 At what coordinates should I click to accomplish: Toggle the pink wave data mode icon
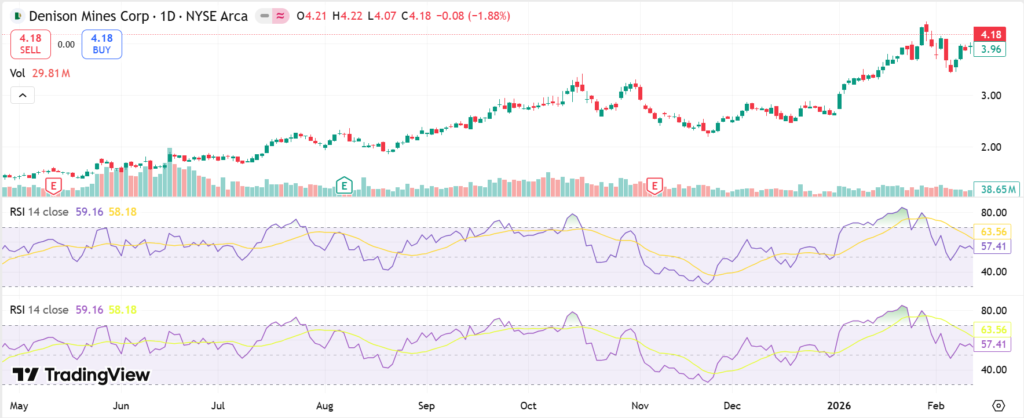click(281, 15)
